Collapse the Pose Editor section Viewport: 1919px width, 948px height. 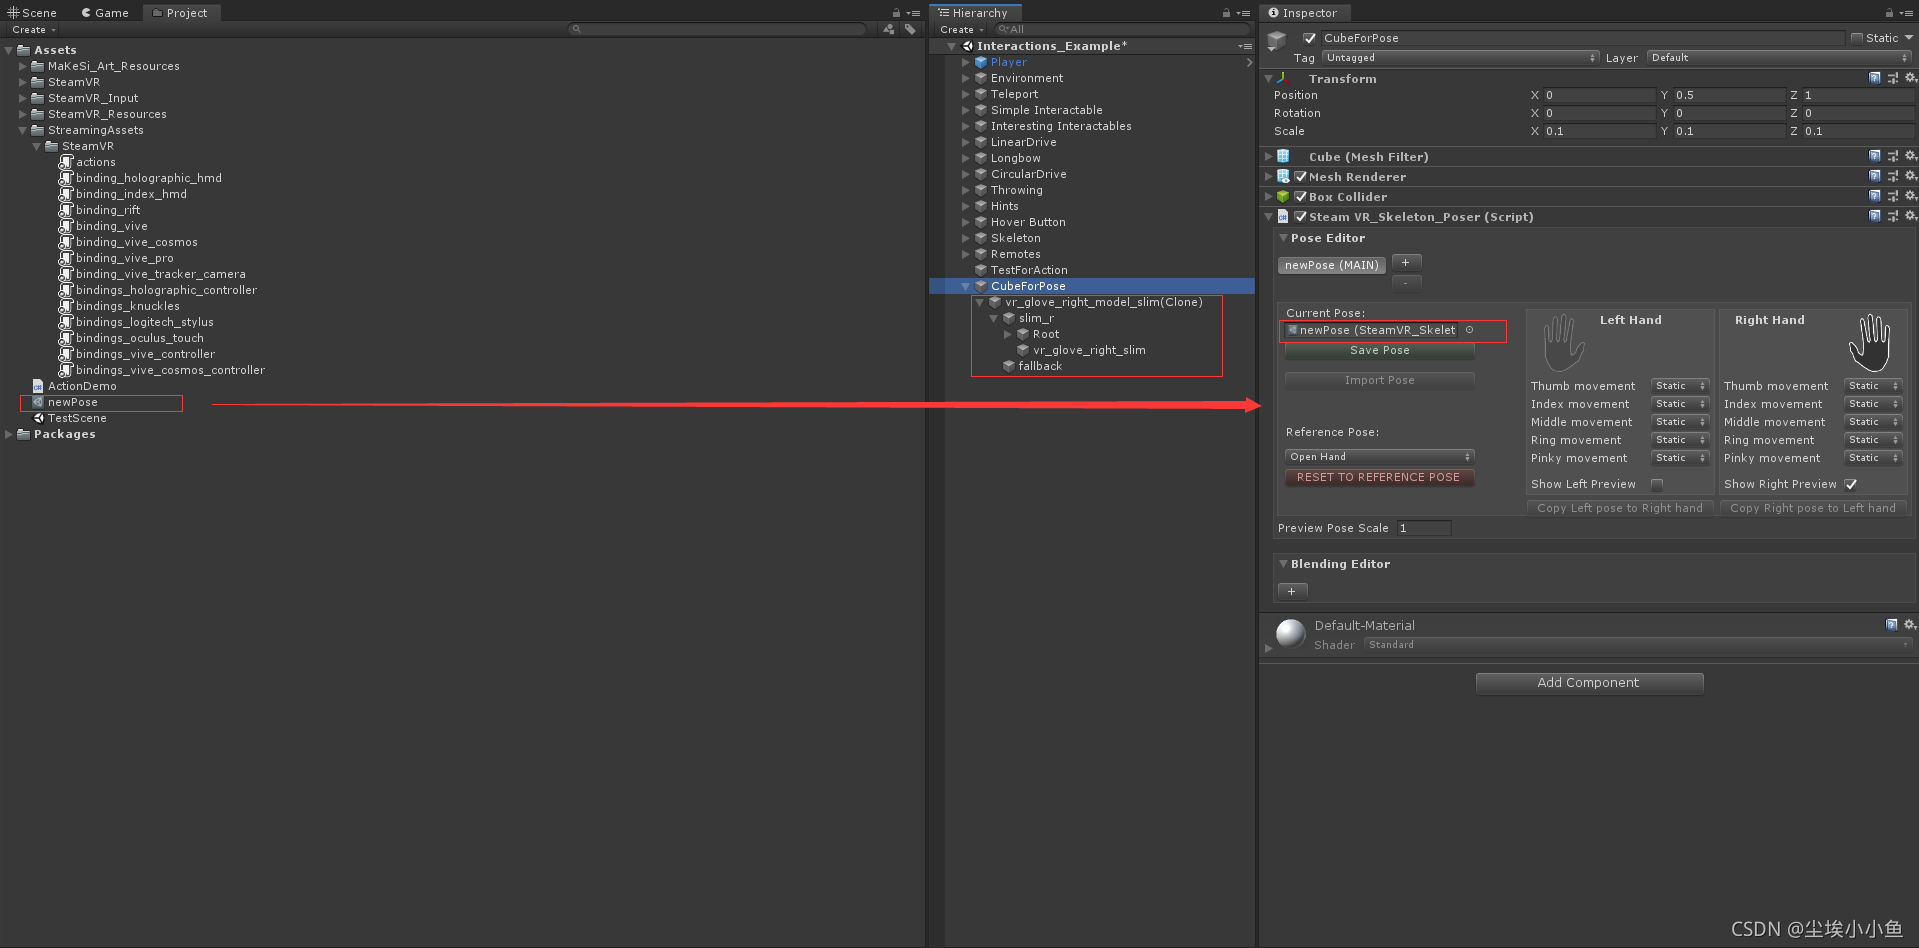click(1283, 238)
